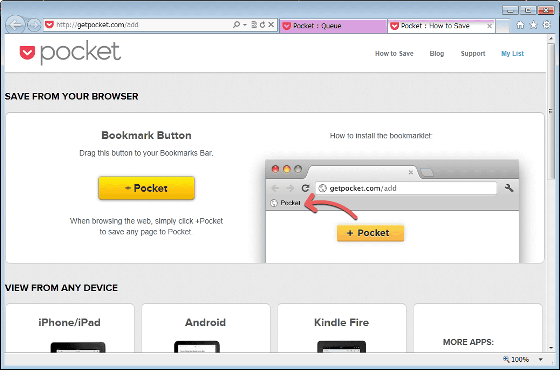Go to the My List link
This screenshot has width=560, height=370.
tap(512, 54)
